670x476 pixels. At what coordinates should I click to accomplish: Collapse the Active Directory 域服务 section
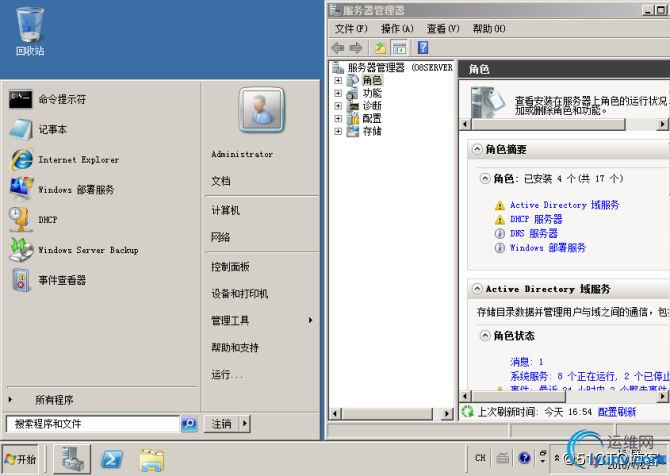477,289
